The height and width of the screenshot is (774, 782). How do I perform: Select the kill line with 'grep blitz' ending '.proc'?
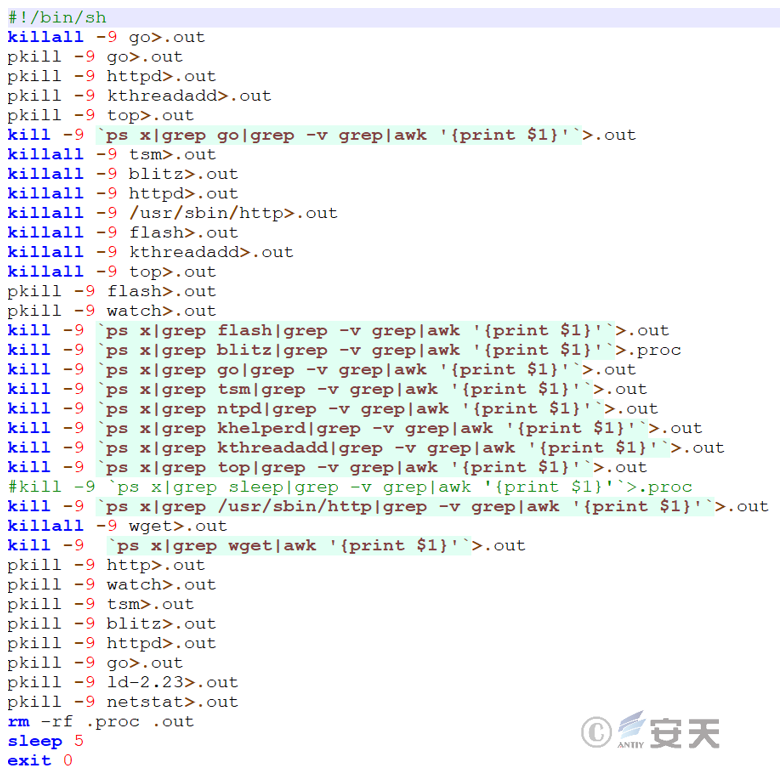[344, 350]
